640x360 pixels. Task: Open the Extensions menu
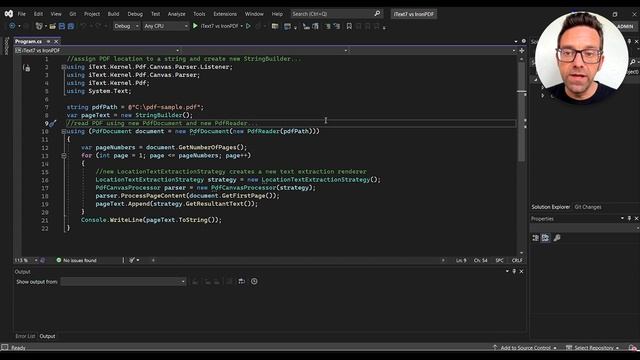coord(225,14)
